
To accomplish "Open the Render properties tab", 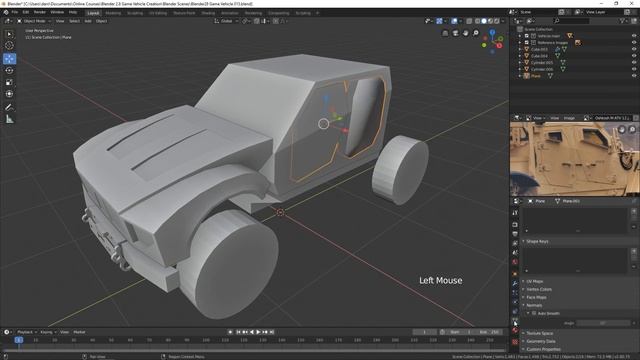I will point(515,224).
